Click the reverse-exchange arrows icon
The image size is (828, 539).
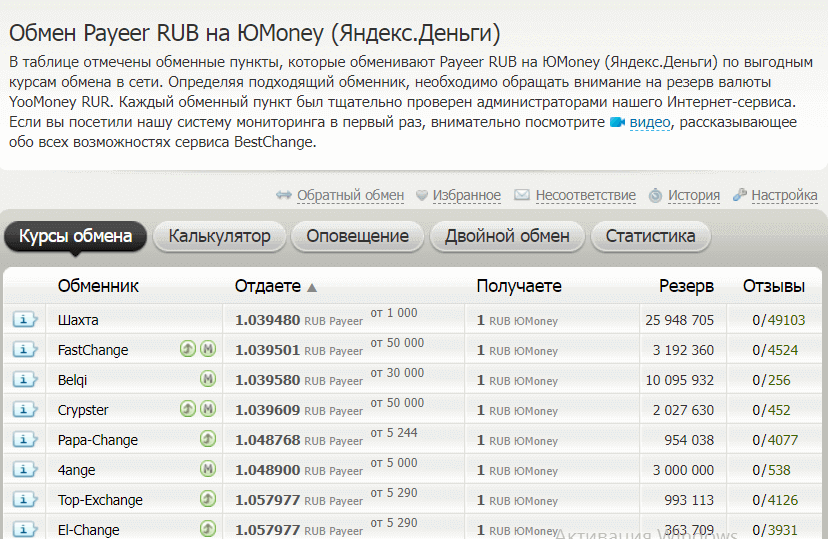(x=284, y=195)
